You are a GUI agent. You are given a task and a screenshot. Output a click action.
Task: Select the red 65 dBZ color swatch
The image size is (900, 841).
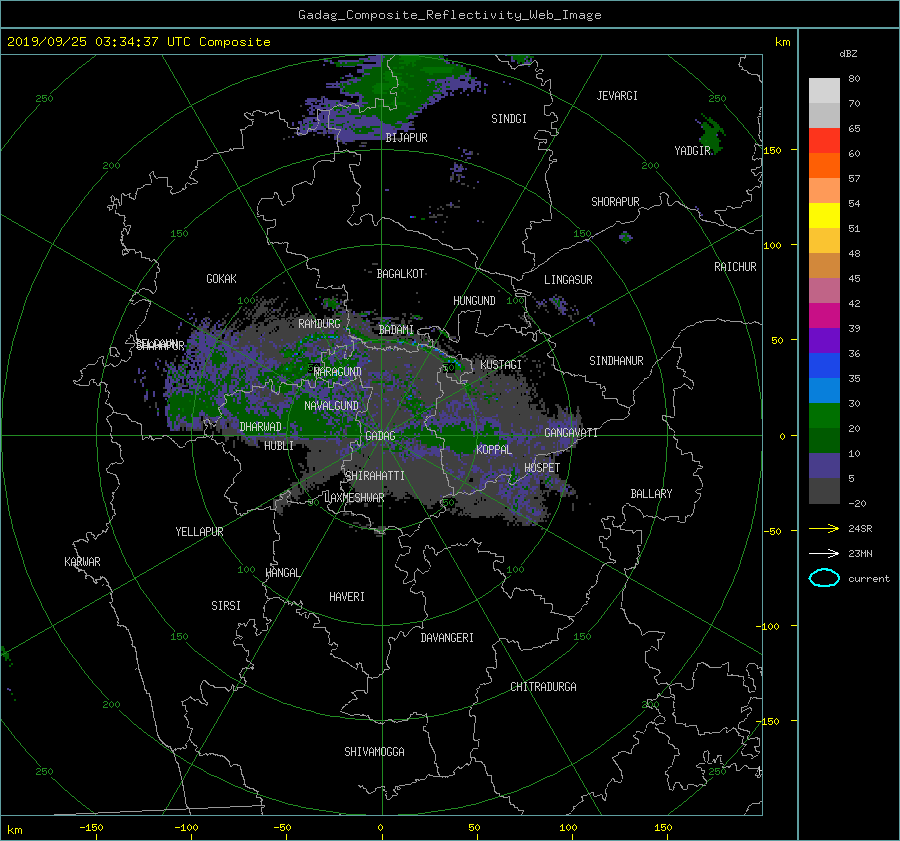pos(824,140)
